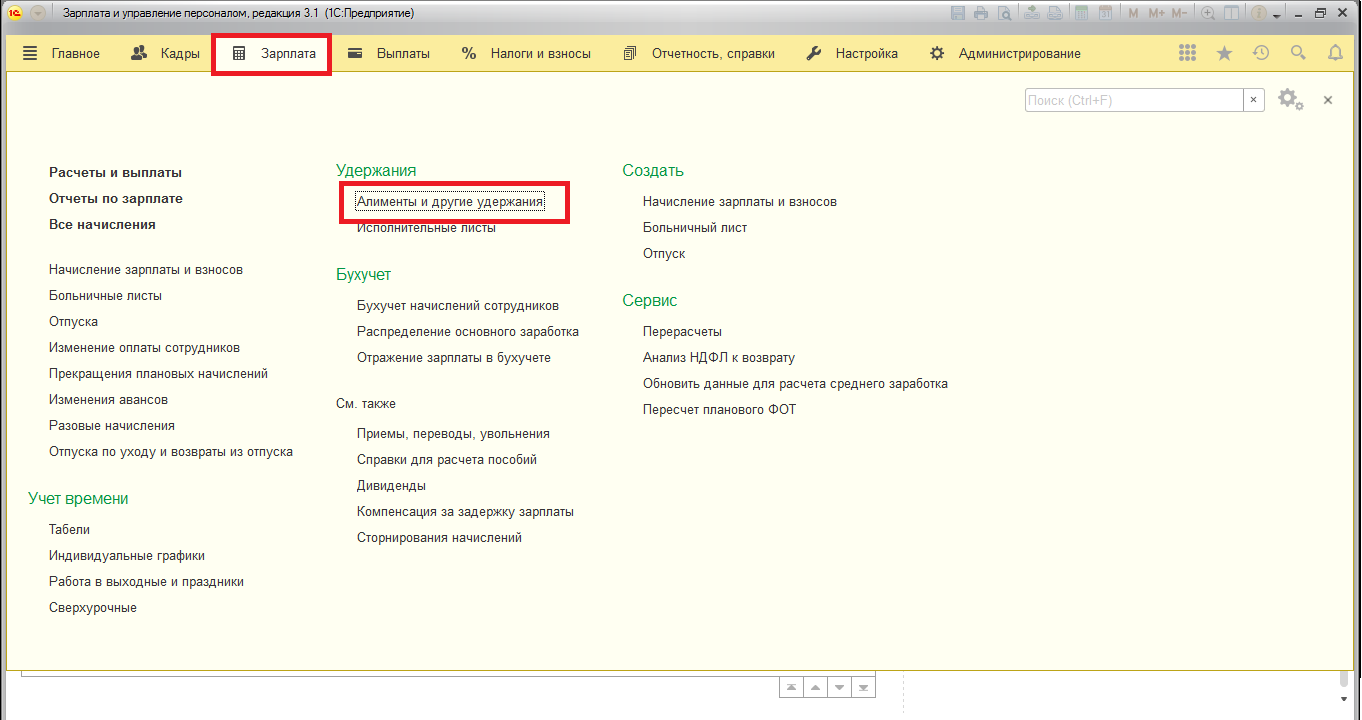
Task: Click the Save icon in title bar
Action: (x=958, y=13)
